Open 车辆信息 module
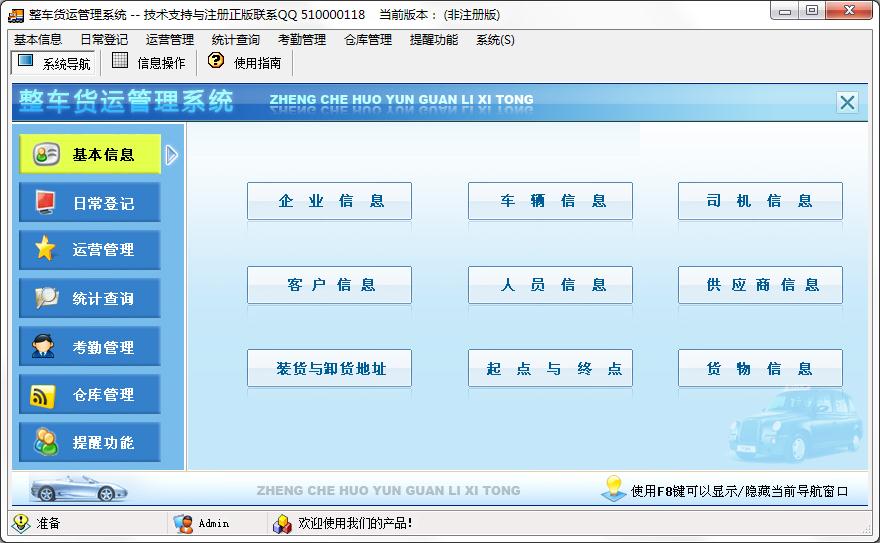 pos(551,201)
